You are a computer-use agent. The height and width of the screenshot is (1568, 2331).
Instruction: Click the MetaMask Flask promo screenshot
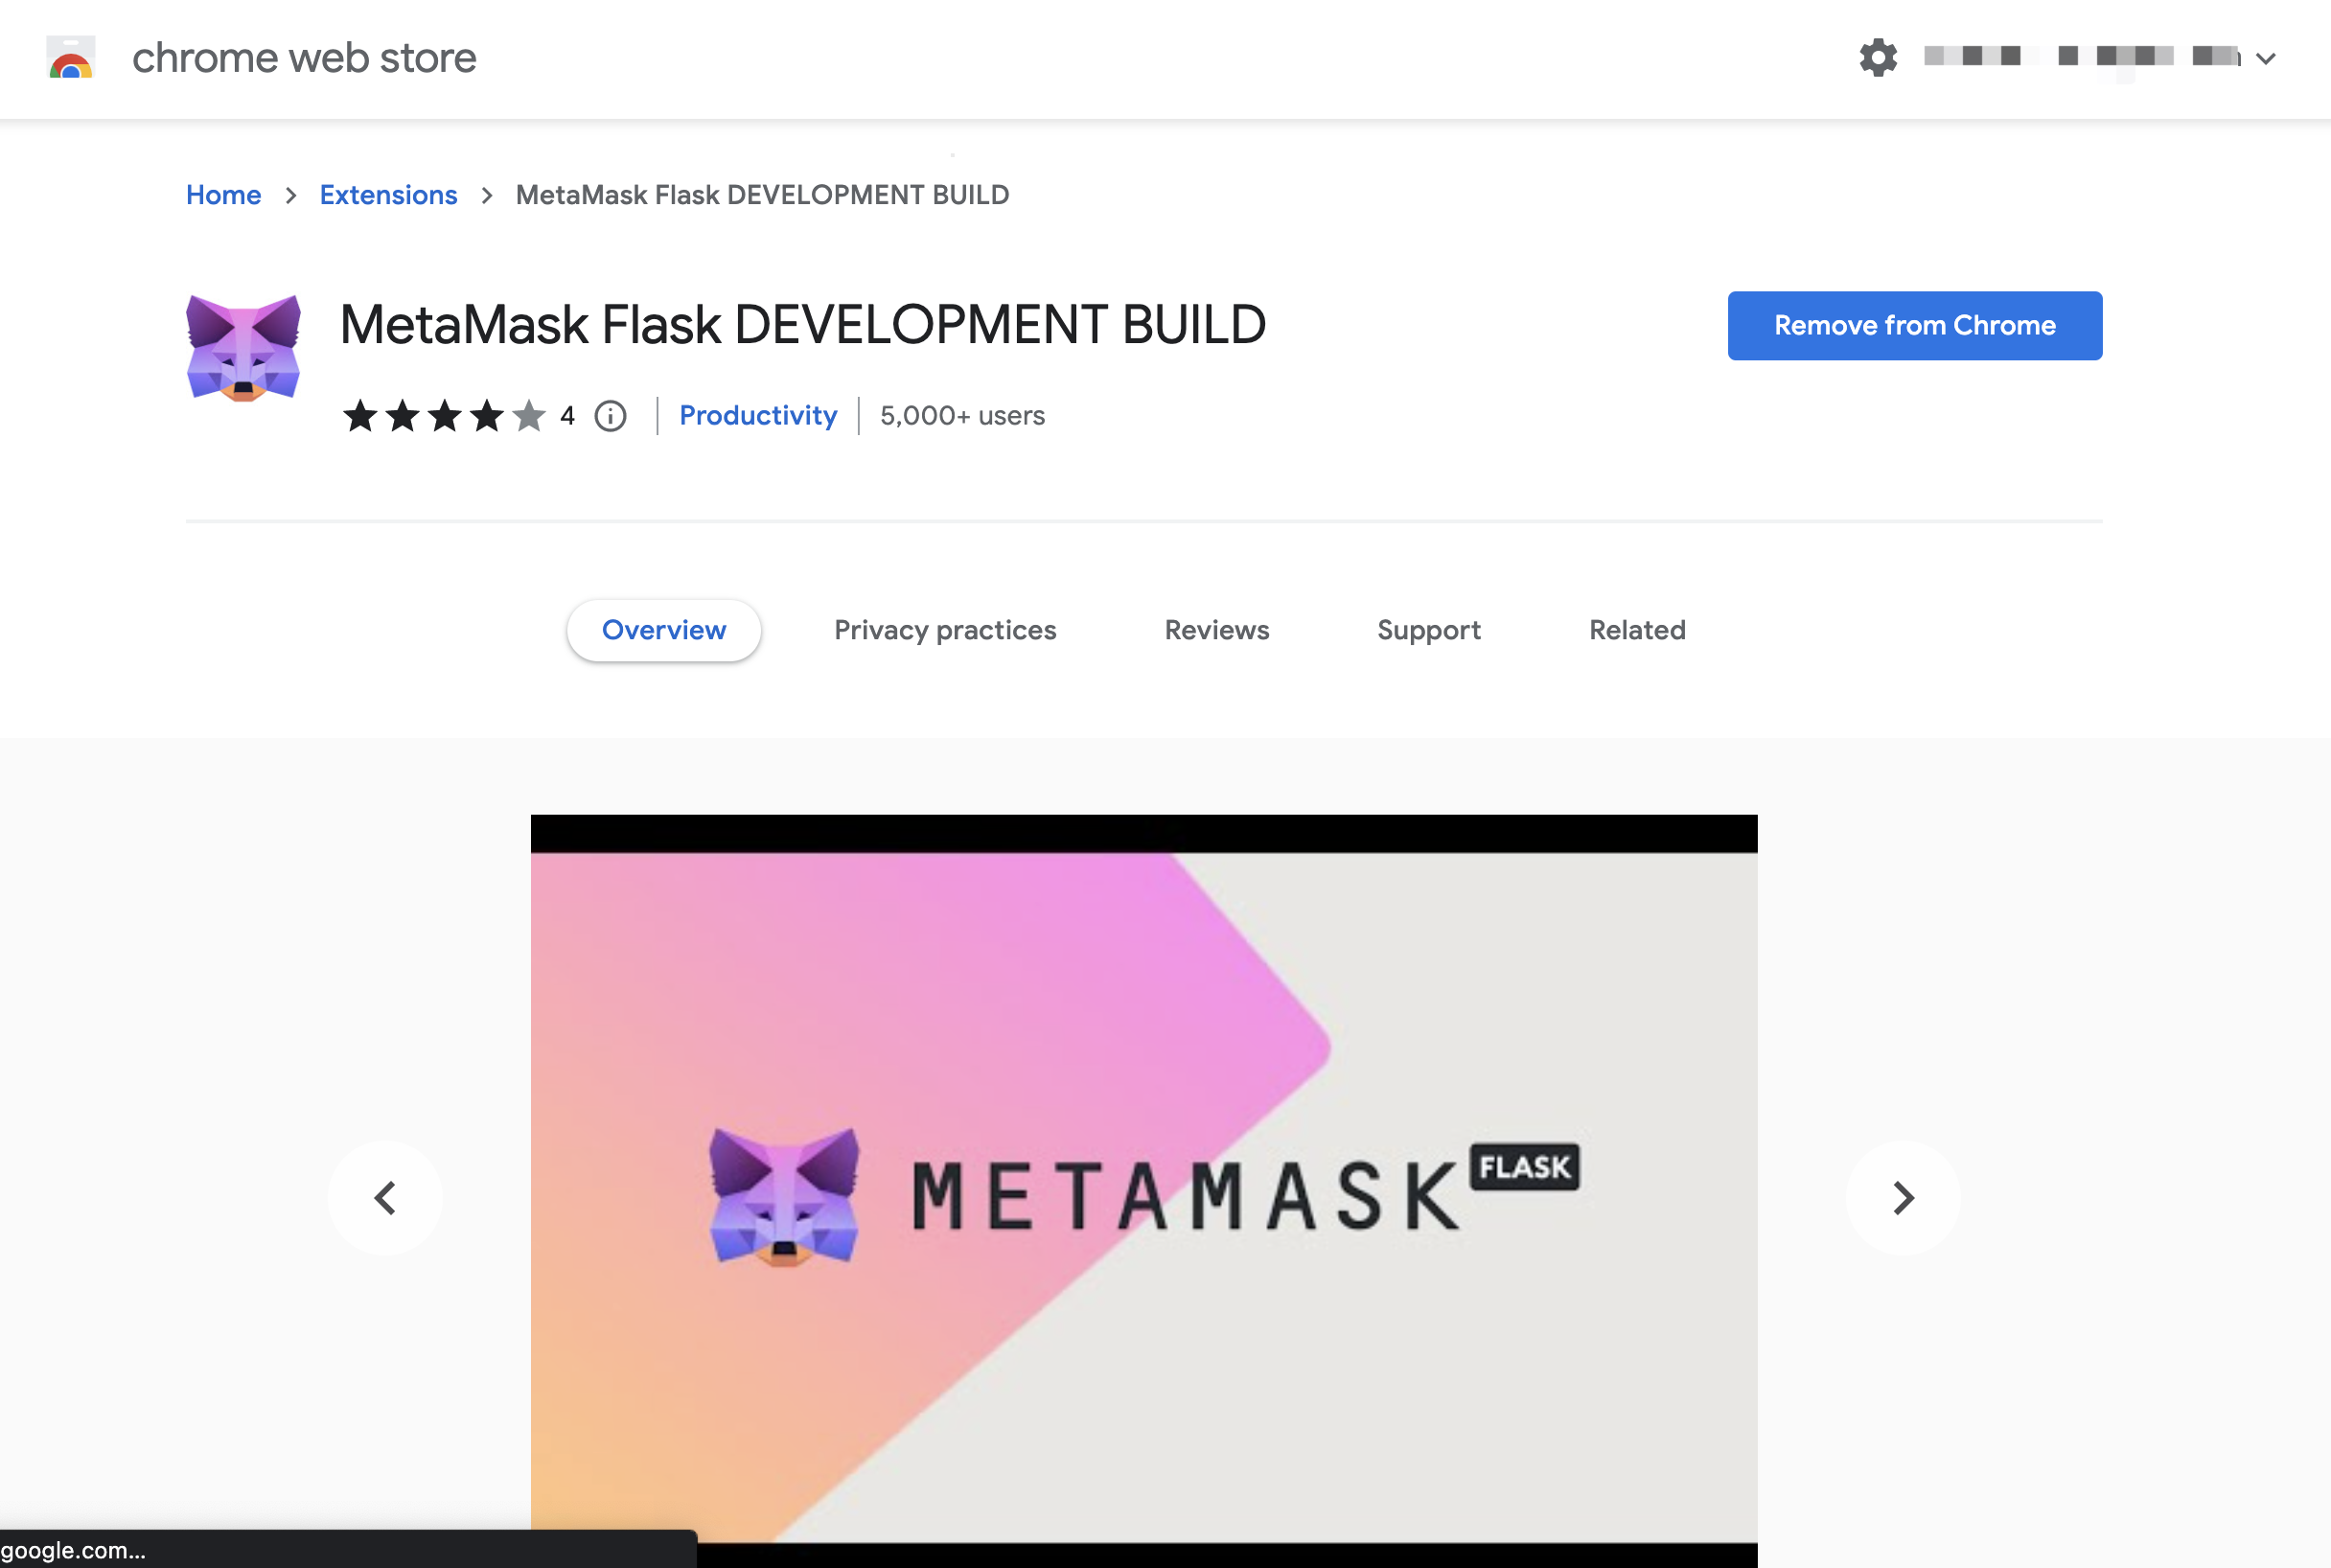click(1143, 1190)
